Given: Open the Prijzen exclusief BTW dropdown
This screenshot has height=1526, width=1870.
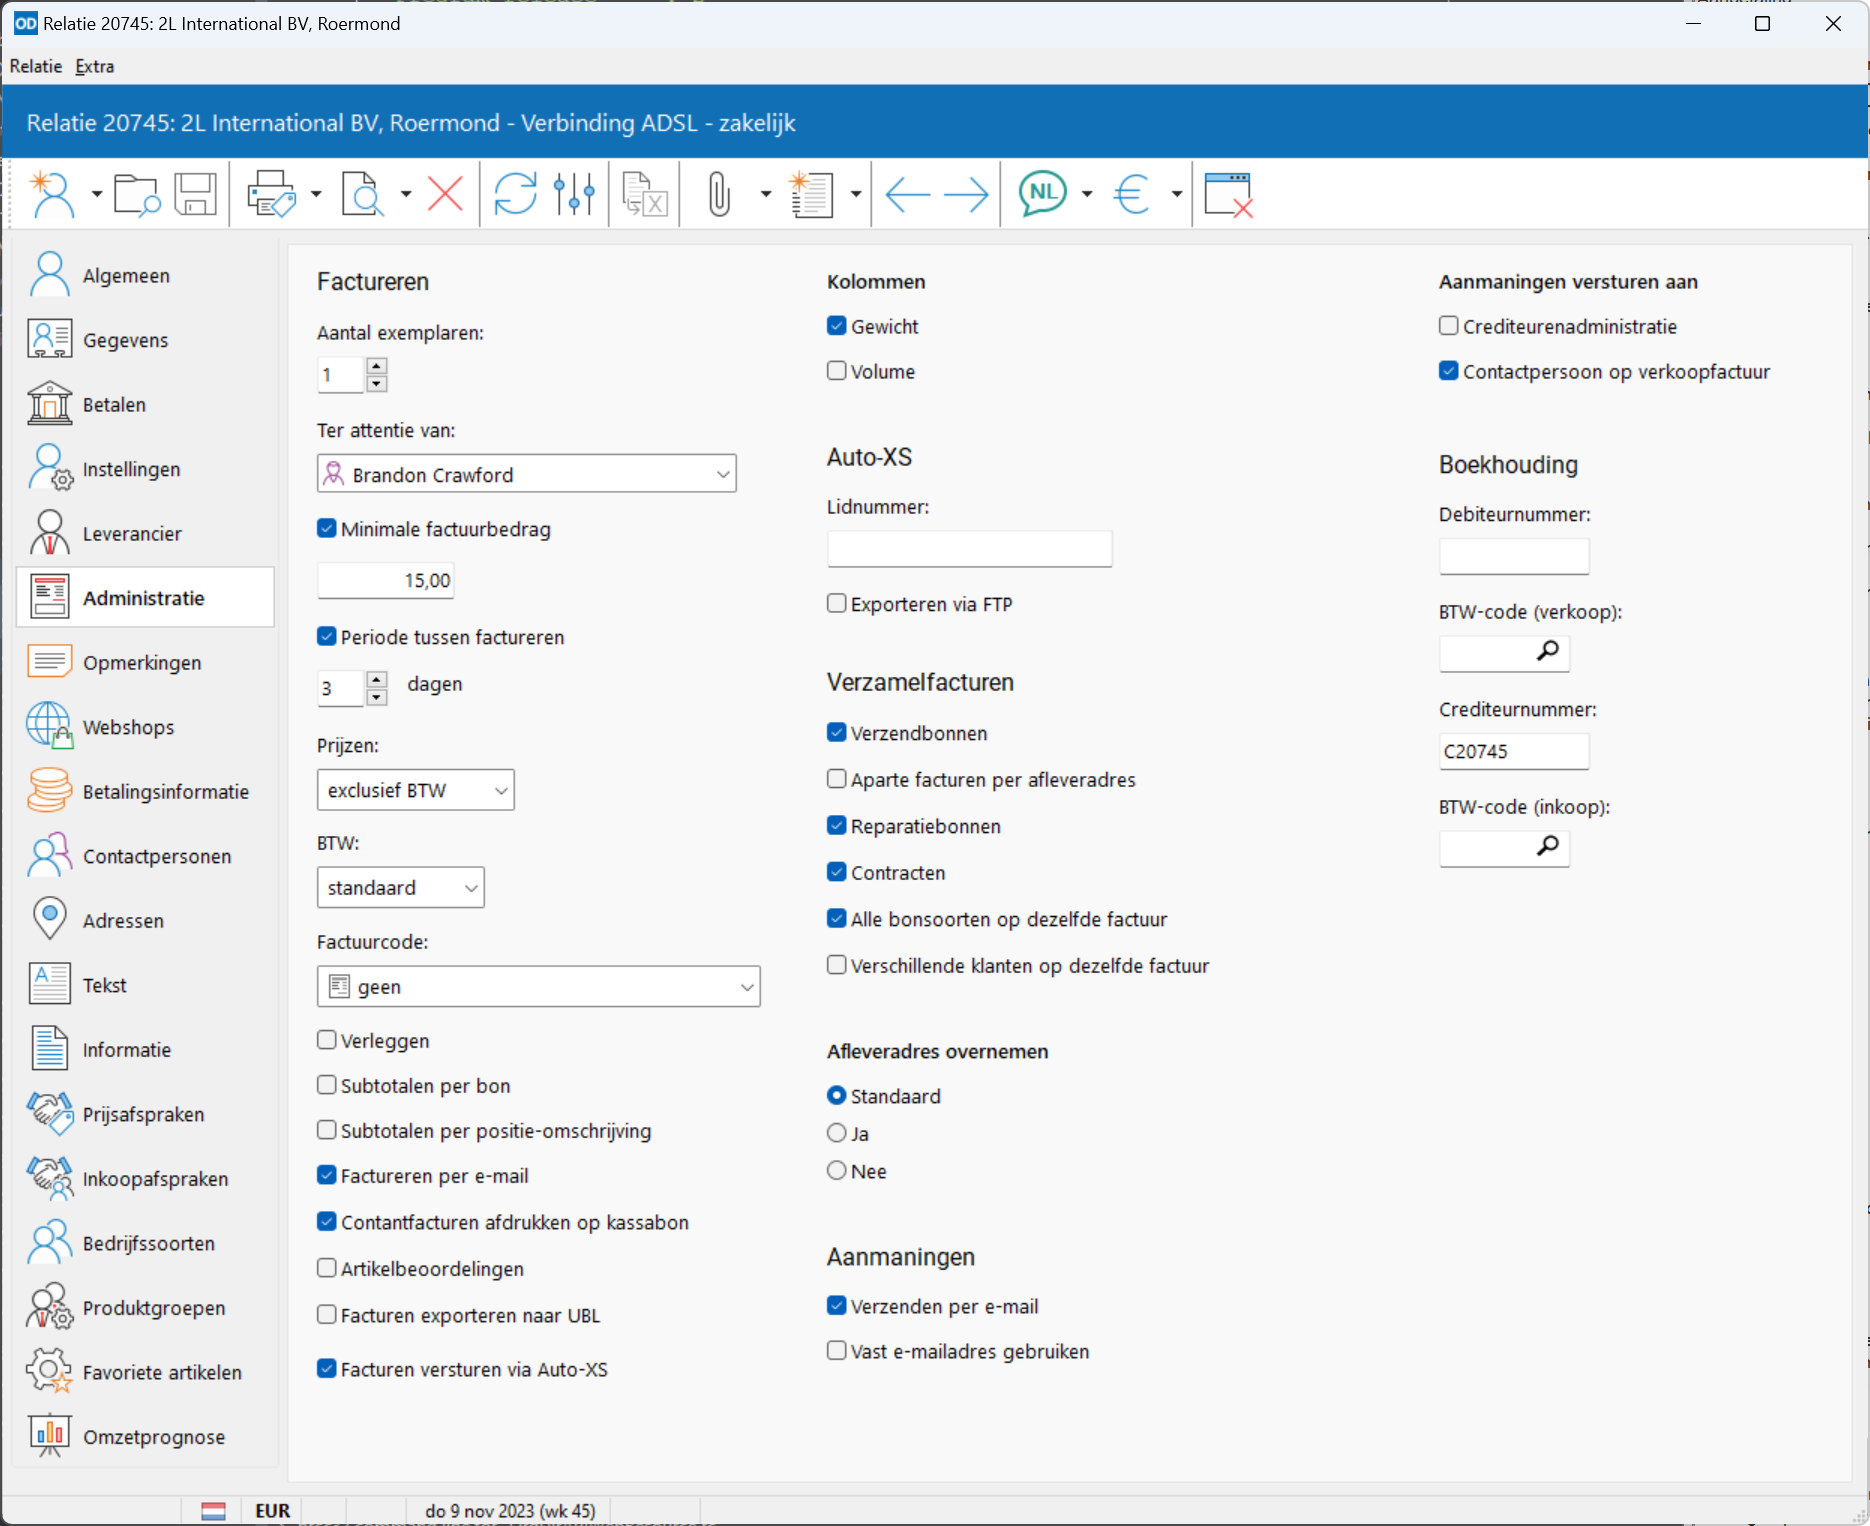Looking at the screenshot, I should coord(416,790).
